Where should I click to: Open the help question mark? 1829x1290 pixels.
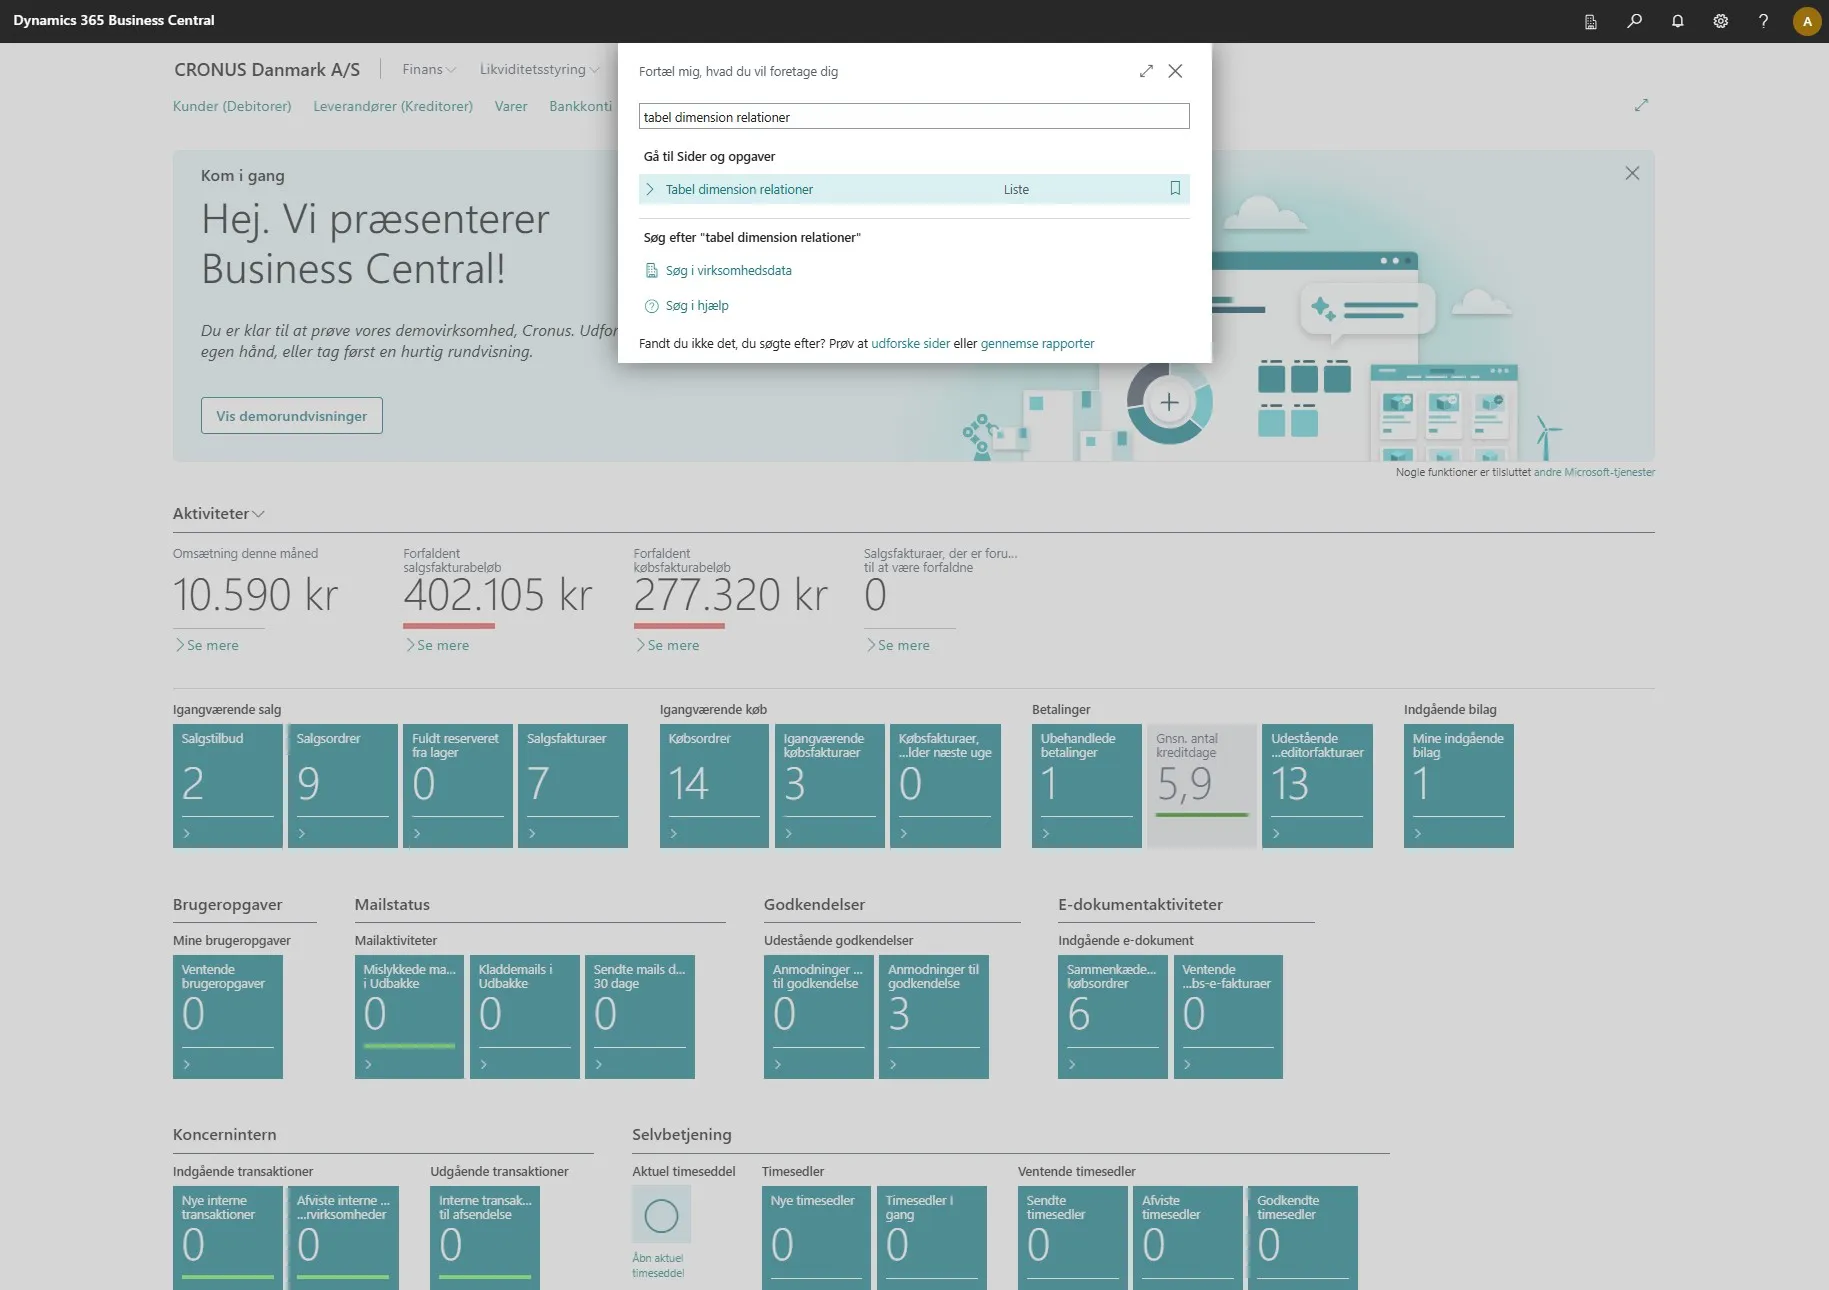point(1763,21)
